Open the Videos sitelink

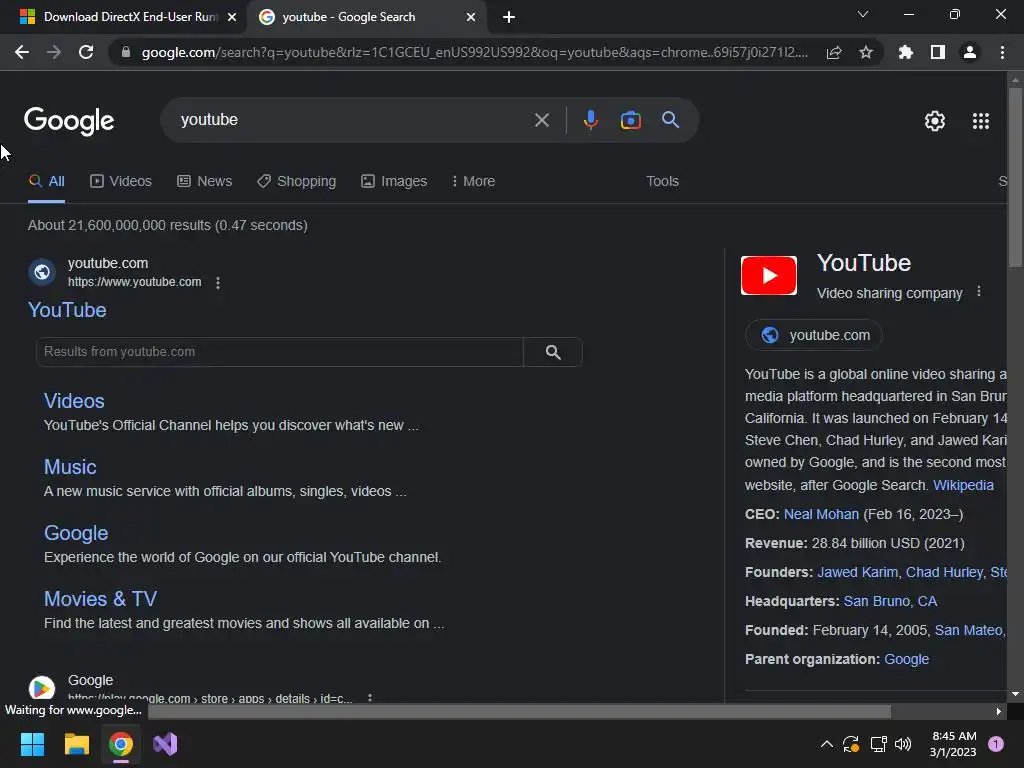(74, 401)
